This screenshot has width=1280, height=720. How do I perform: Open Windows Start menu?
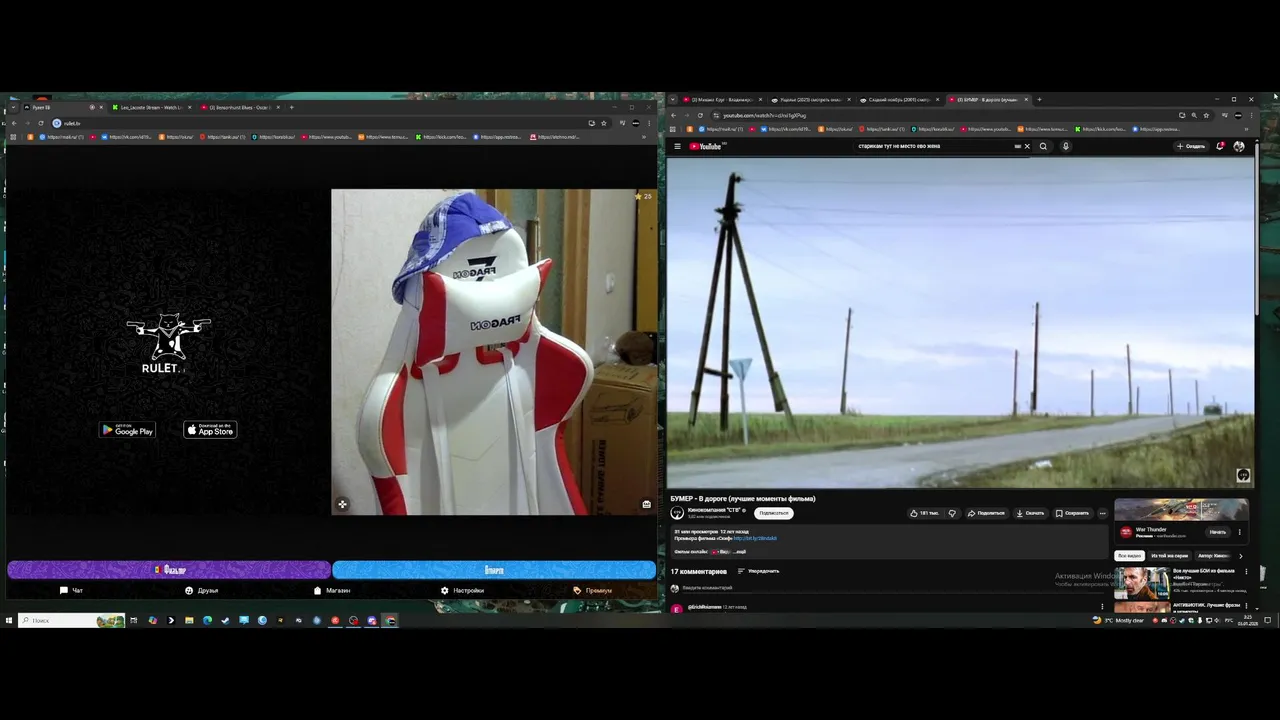click(9, 620)
